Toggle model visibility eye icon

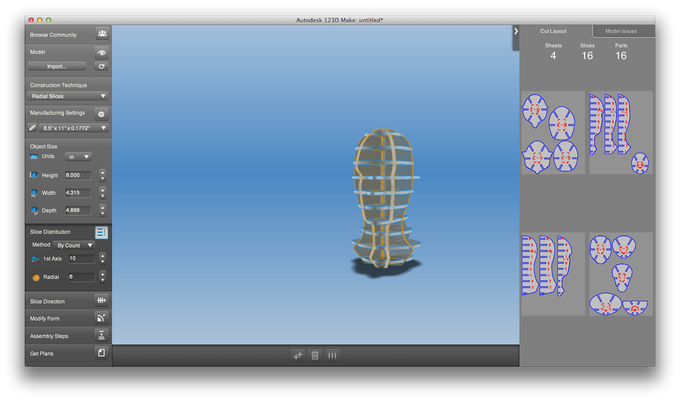[101, 52]
